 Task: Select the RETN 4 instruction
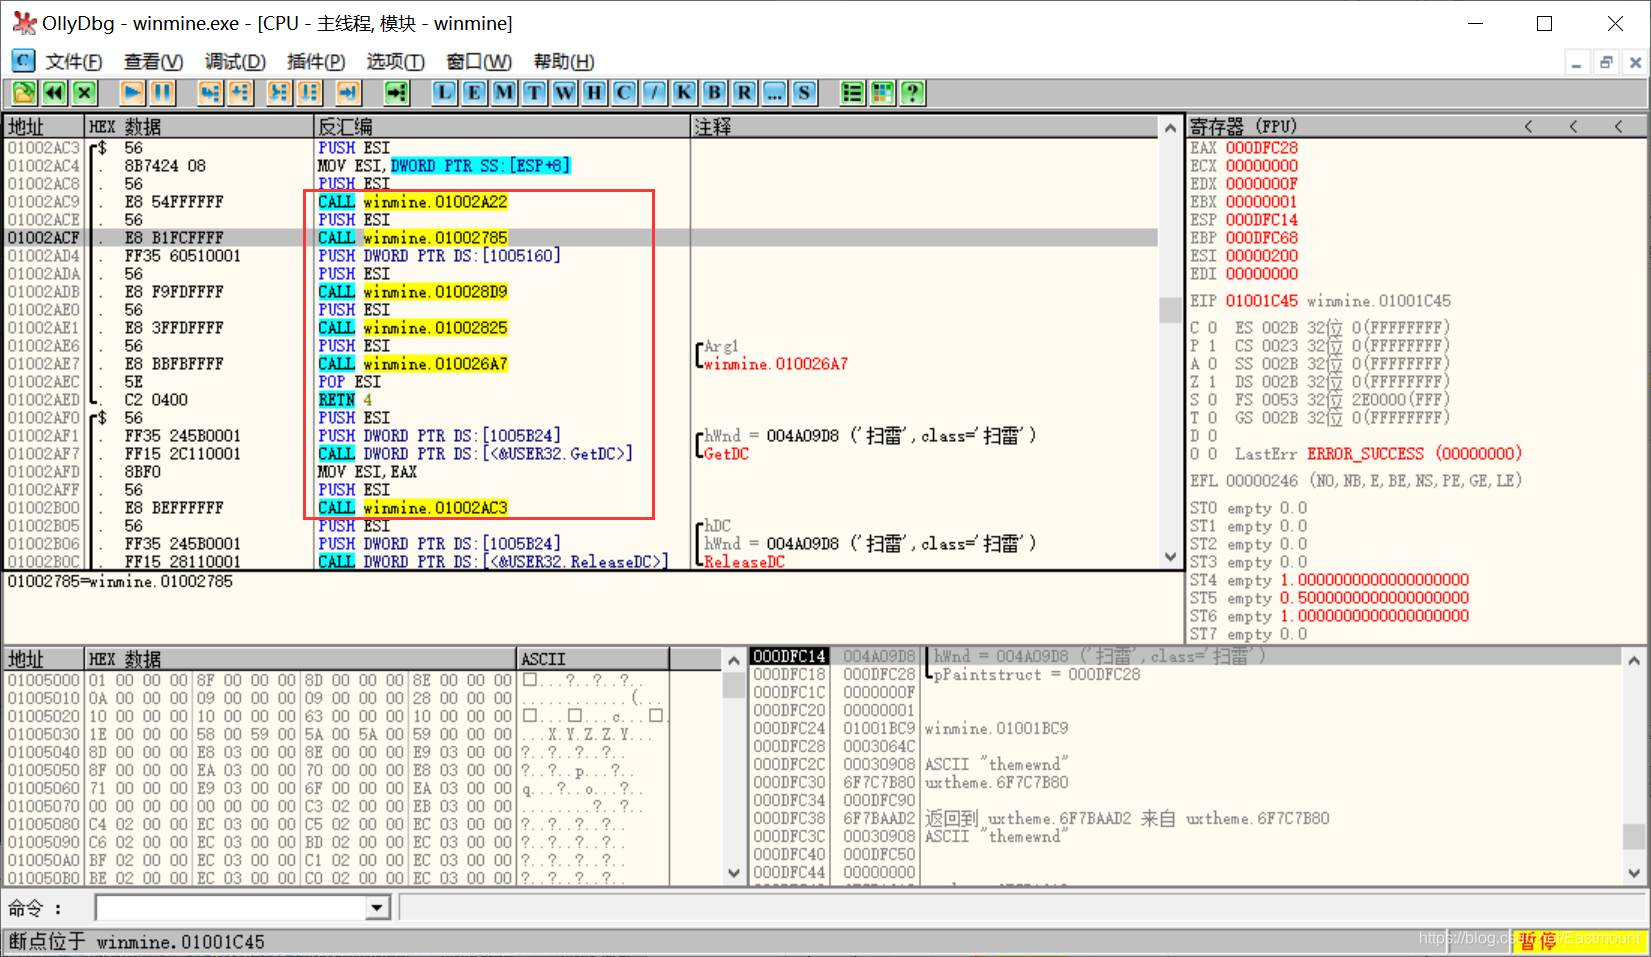(x=346, y=400)
